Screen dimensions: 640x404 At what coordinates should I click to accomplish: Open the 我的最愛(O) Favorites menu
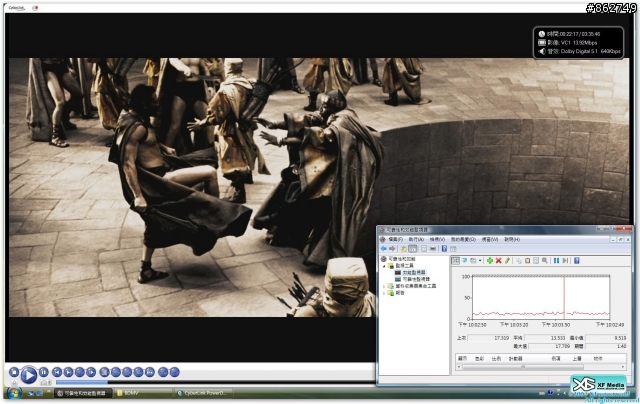[463, 240]
